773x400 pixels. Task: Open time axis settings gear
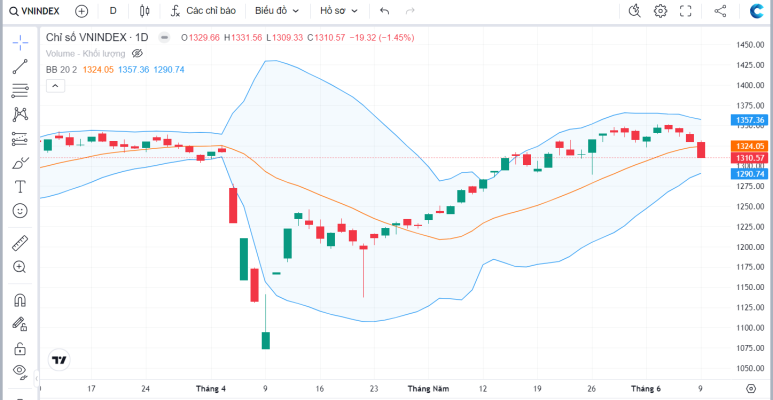[750, 388]
